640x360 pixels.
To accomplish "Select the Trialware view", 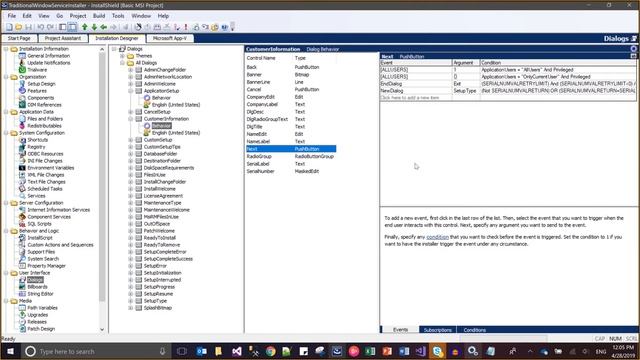I will 37,70.
